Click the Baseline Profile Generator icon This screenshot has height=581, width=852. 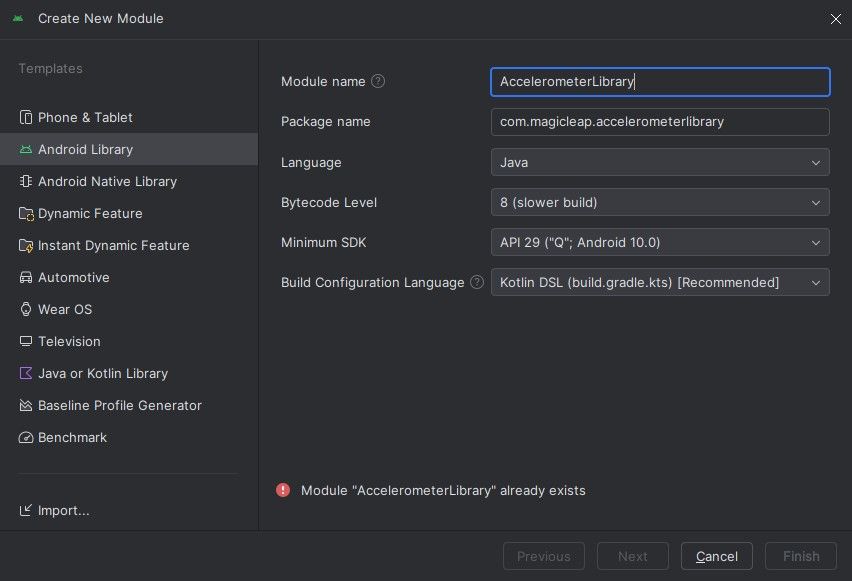click(26, 405)
